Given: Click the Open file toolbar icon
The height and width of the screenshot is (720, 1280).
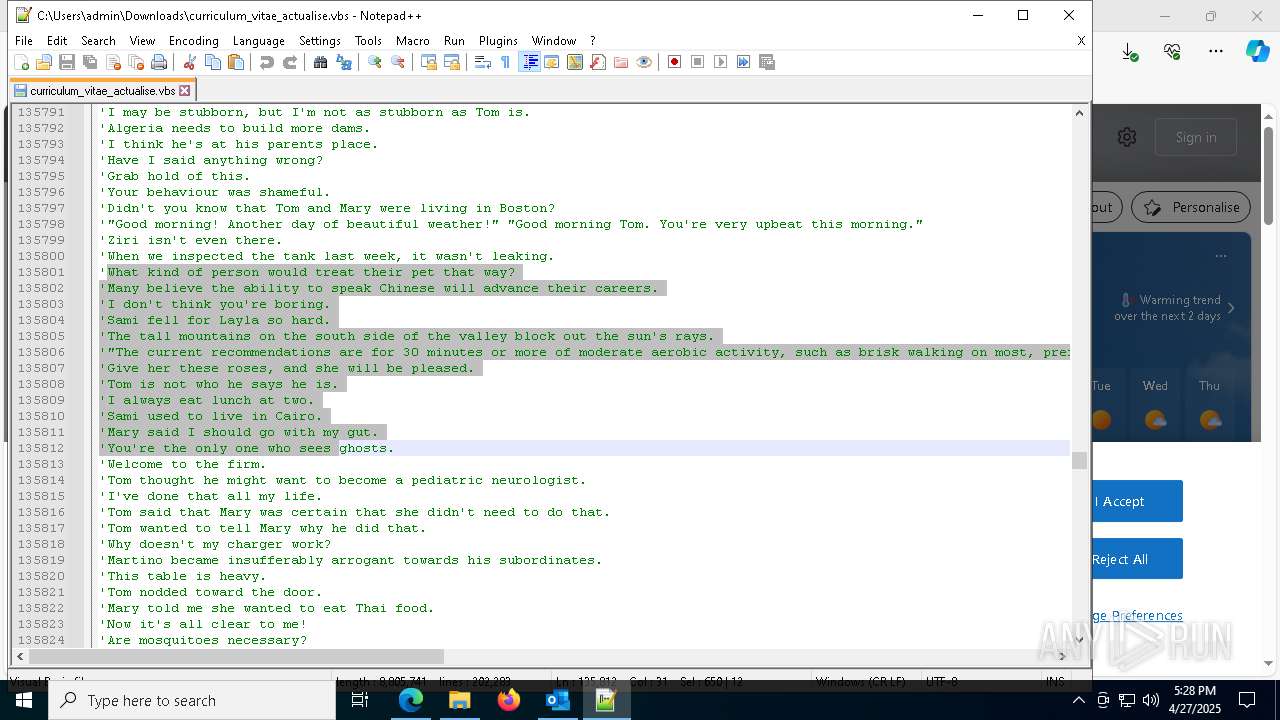Looking at the screenshot, I should point(44,62).
